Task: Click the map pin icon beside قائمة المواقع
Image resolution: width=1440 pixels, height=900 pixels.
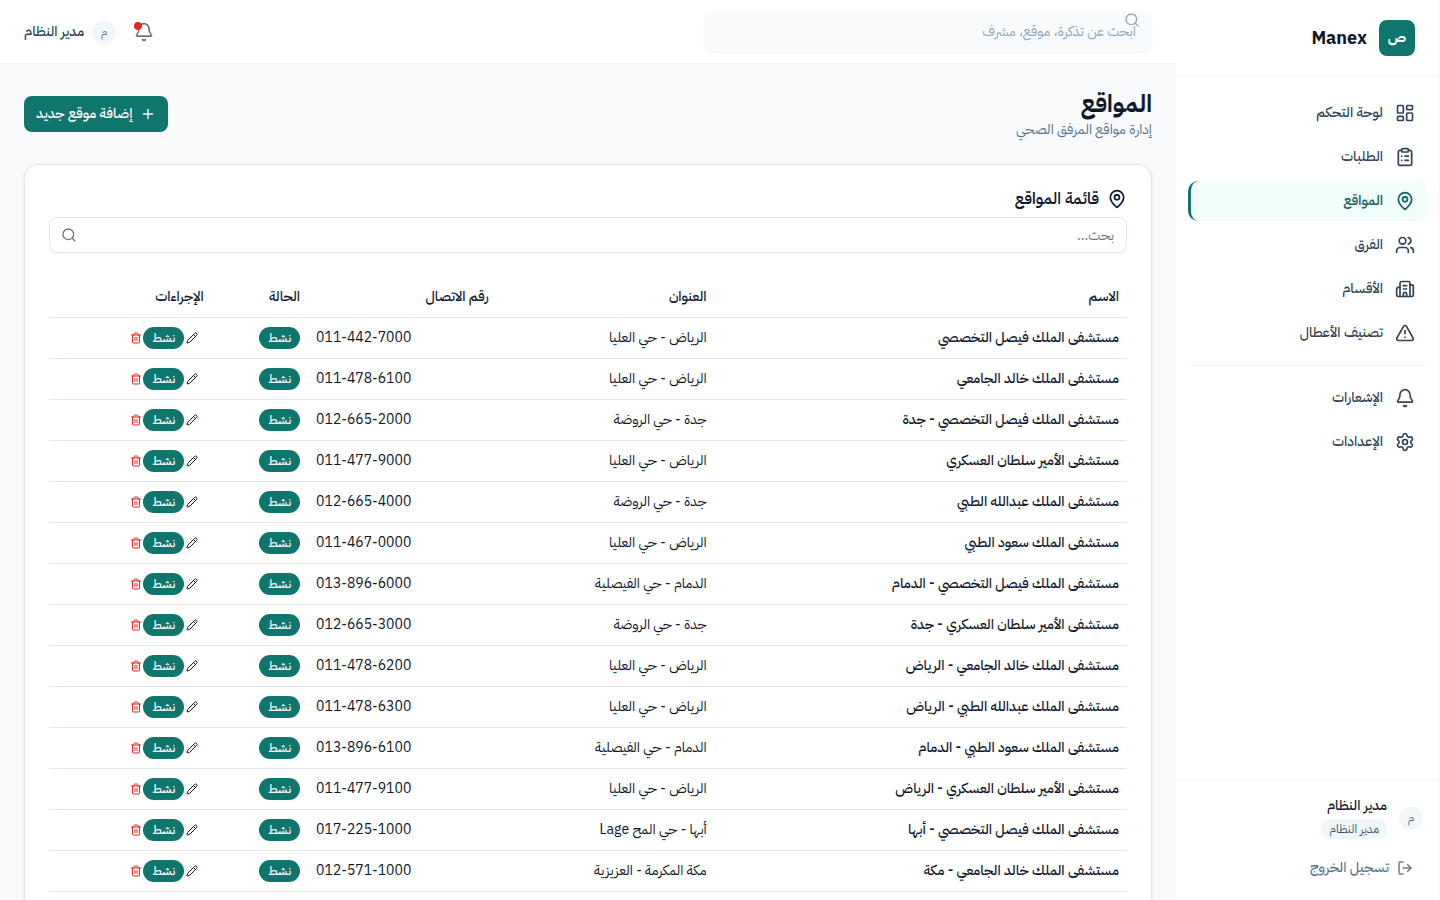Action: pyautogui.click(x=1117, y=199)
